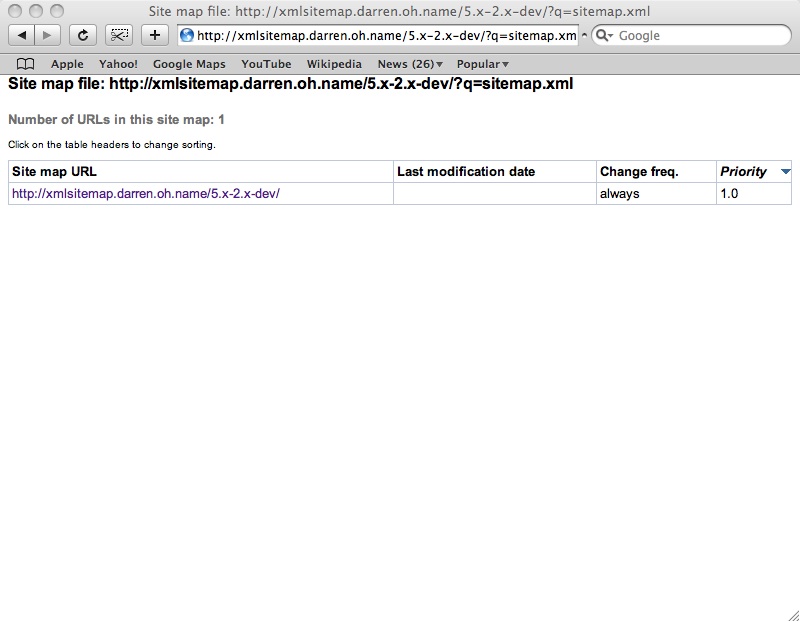Open the Google Maps bookmark
The width and height of the screenshot is (800, 622).
point(189,64)
